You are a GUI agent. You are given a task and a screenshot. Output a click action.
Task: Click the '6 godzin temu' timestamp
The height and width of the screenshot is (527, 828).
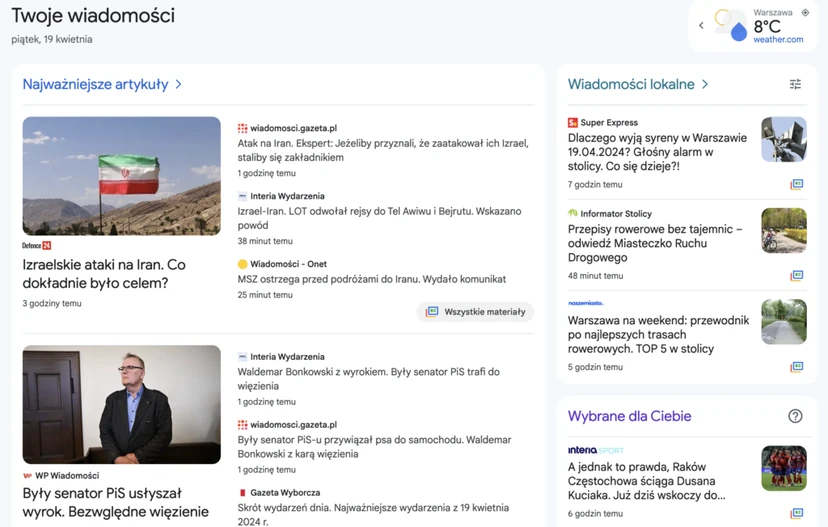(595, 514)
